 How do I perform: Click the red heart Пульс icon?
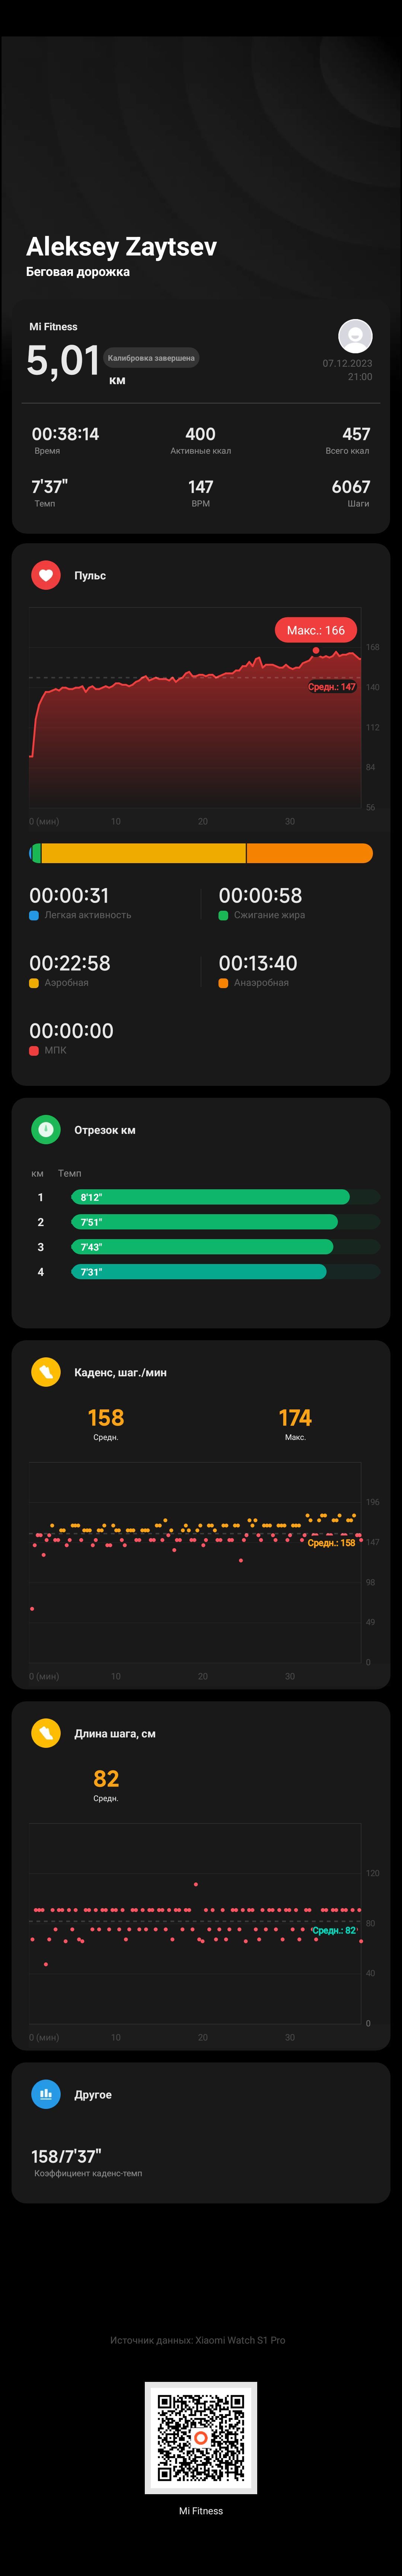pyautogui.click(x=46, y=575)
